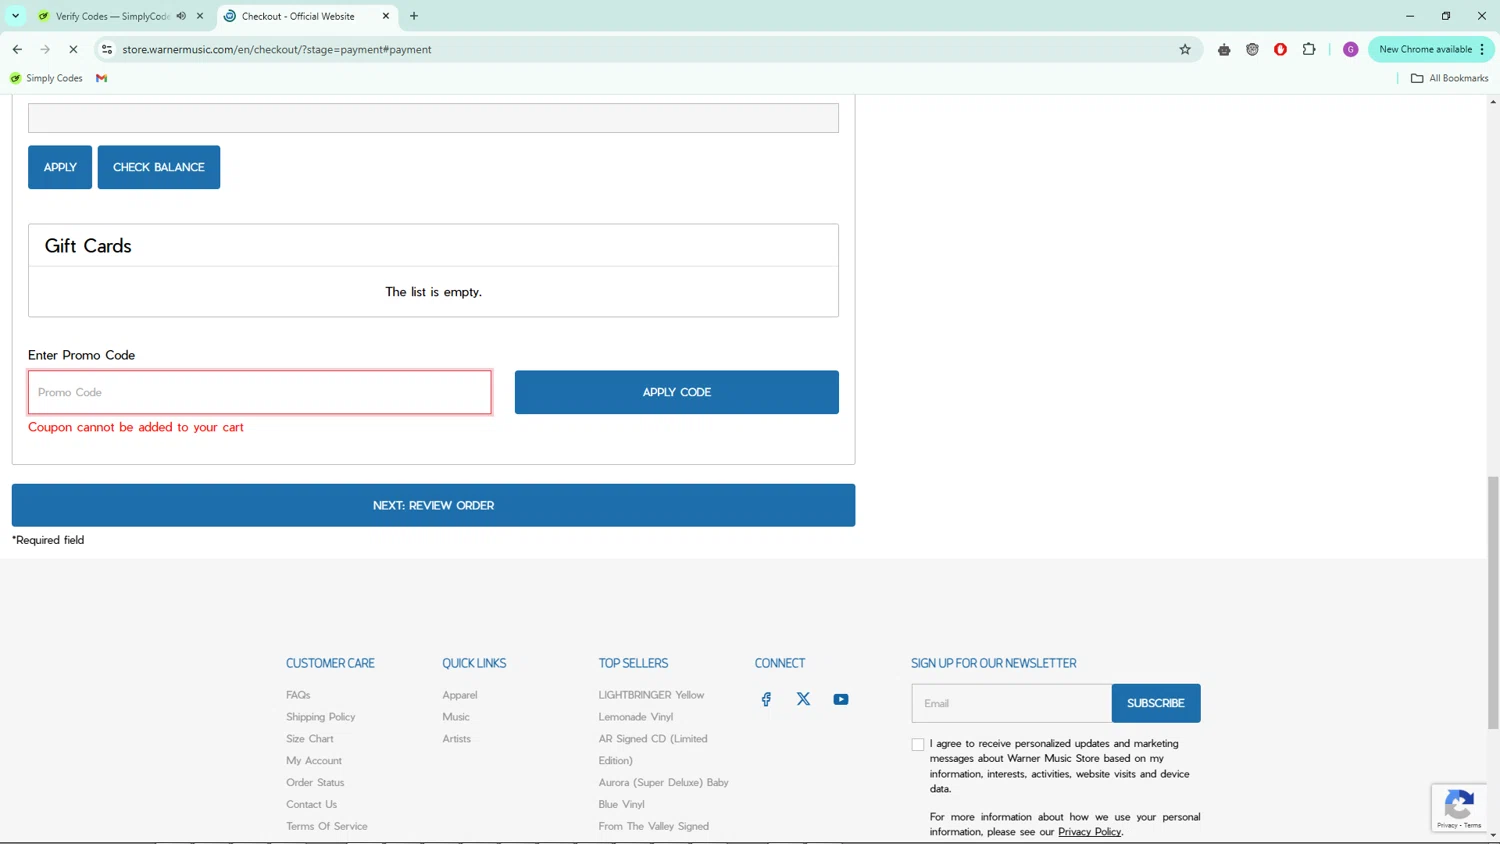
Task: Select the Checkout - Official Website tab
Action: click(298, 16)
